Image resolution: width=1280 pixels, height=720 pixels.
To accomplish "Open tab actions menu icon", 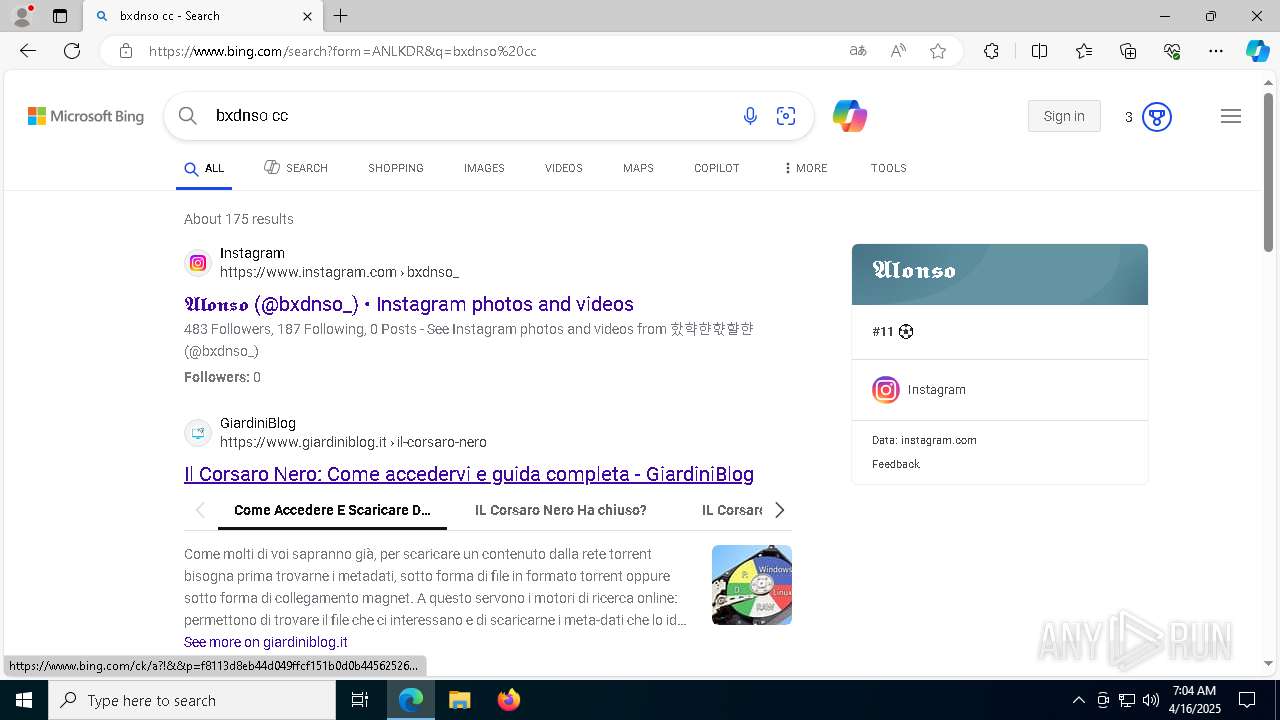I will point(60,16).
